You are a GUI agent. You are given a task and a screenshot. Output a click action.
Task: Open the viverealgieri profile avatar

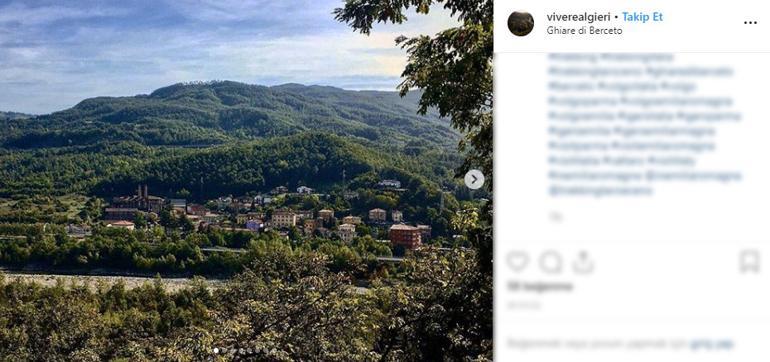tap(521, 24)
